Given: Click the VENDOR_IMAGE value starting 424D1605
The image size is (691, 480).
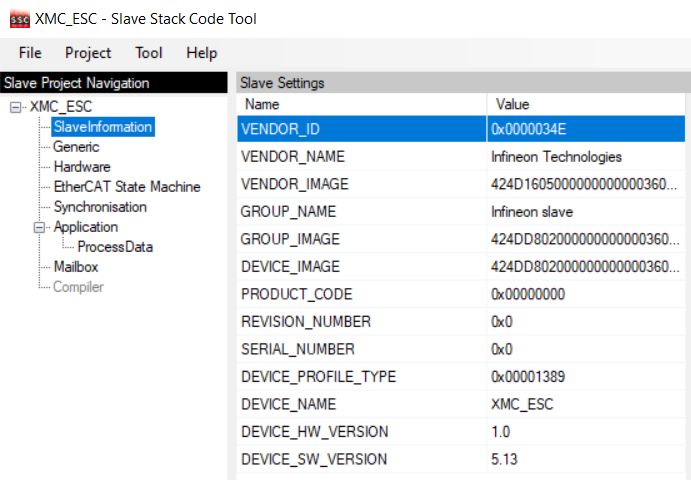Looking at the screenshot, I should (586, 184).
